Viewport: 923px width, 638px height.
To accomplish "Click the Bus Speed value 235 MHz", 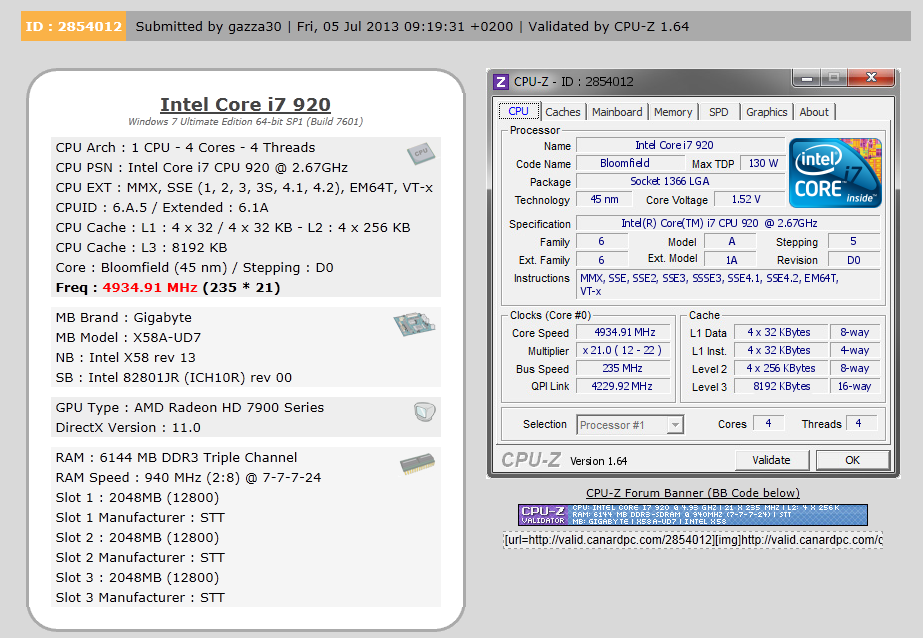I will click(x=624, y=368).
